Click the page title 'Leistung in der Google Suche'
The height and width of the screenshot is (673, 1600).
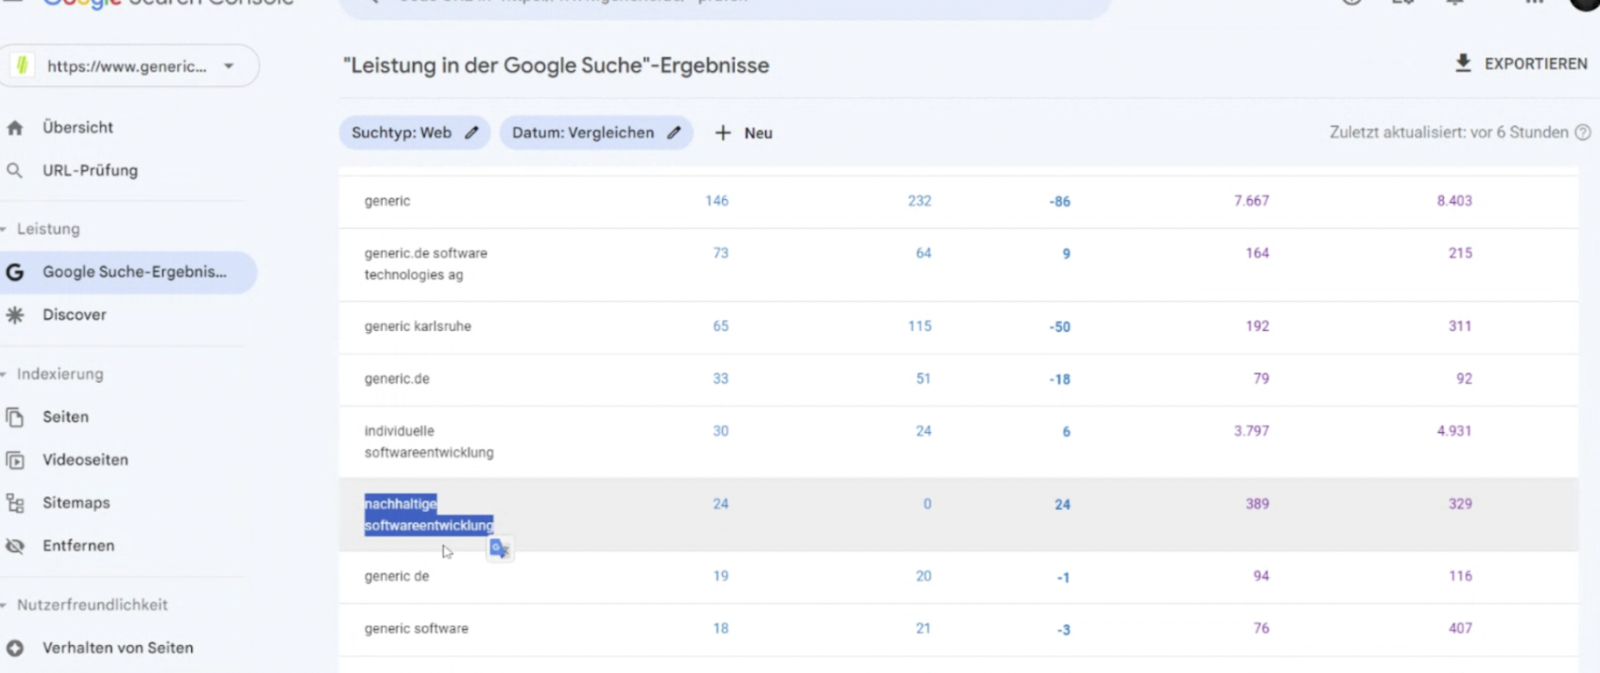point(556,66)
